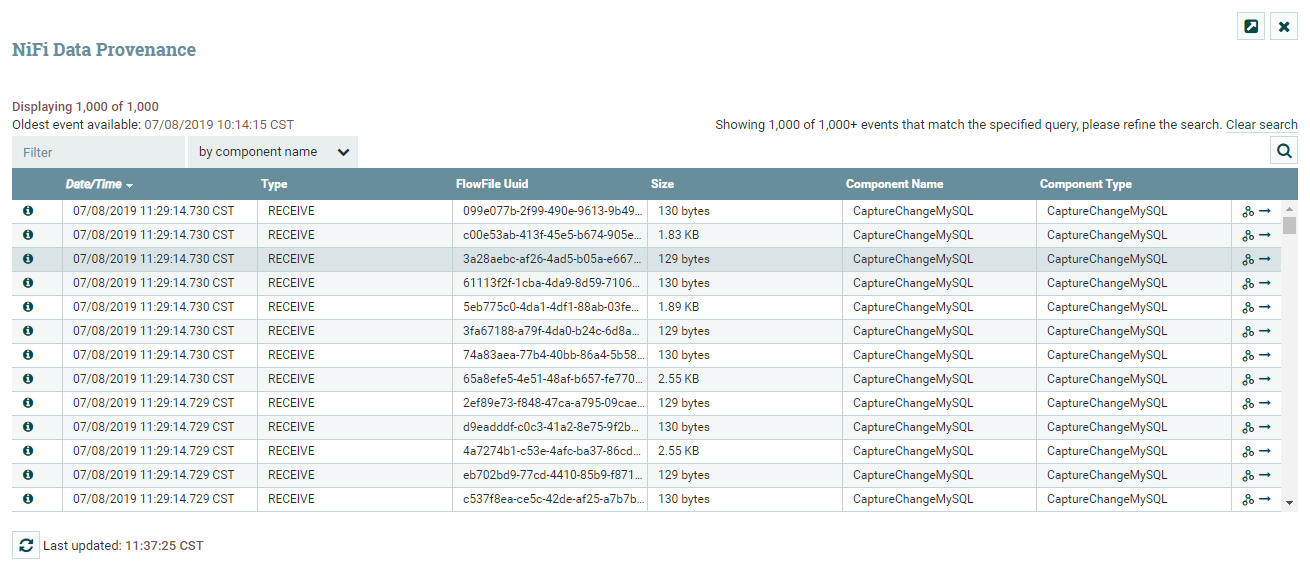The width and height of the screenshot is (1310, 585).
Task: Sort events by the Type column
Action: pyautogui.click(x=273, y=184)
